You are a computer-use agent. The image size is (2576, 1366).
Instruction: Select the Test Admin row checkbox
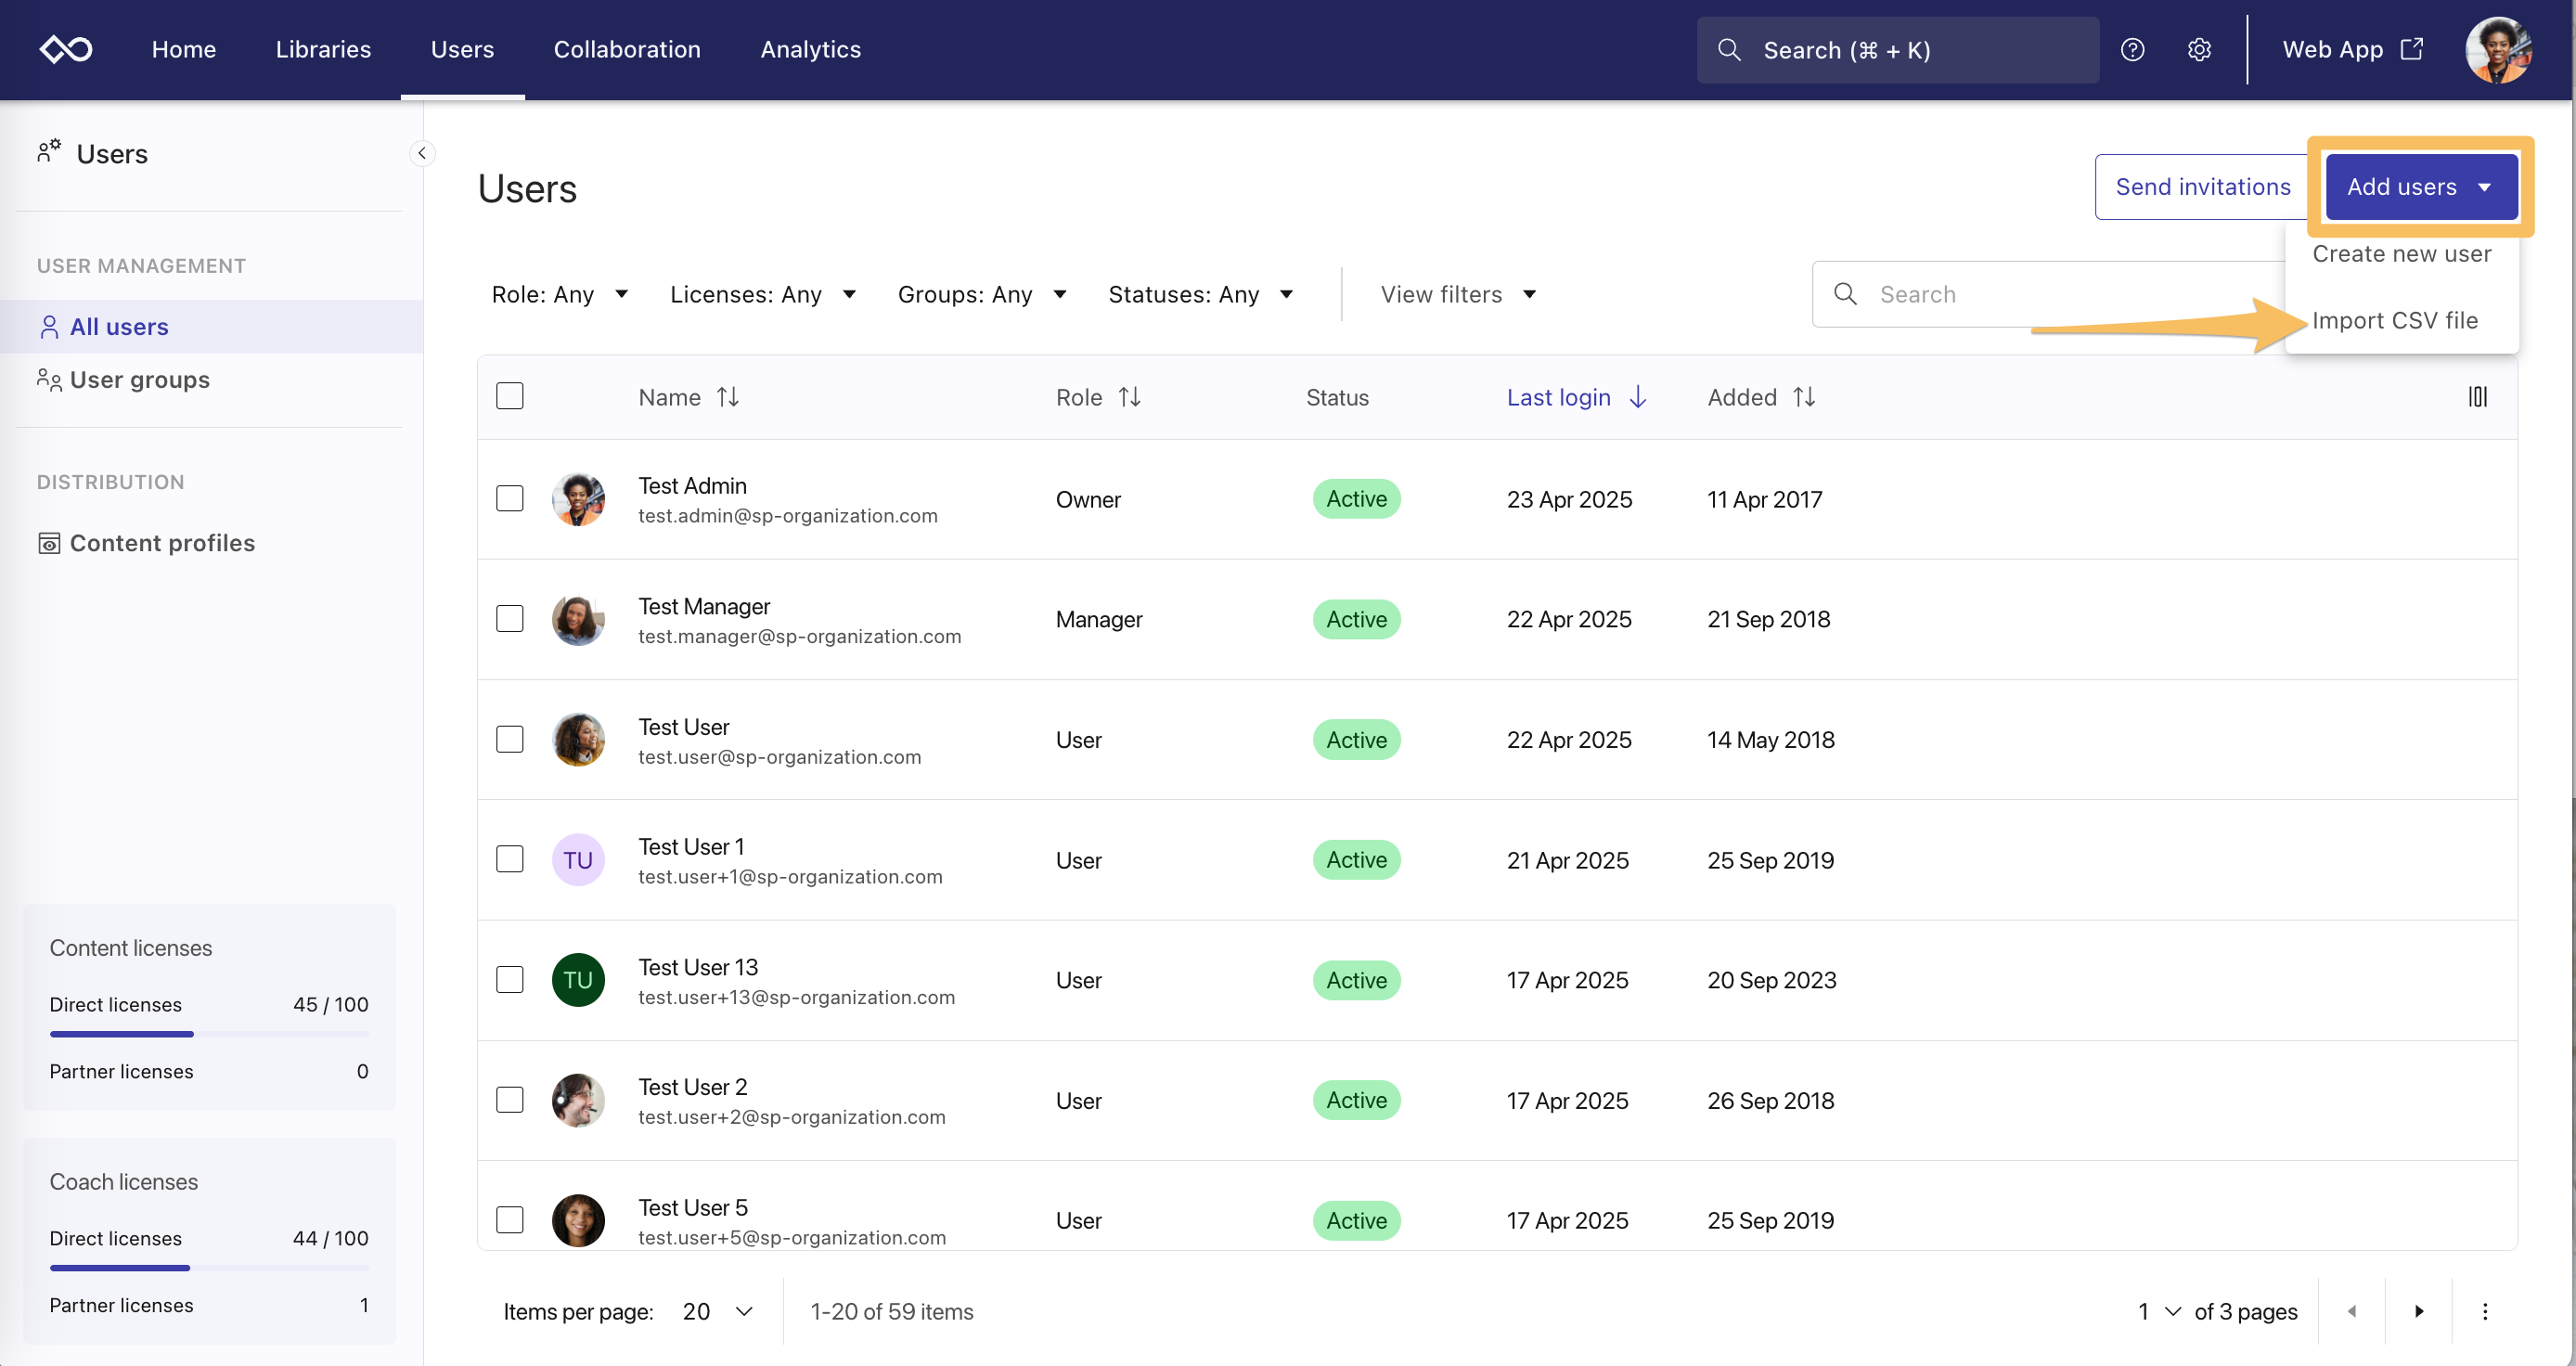[x=510, y=498]
